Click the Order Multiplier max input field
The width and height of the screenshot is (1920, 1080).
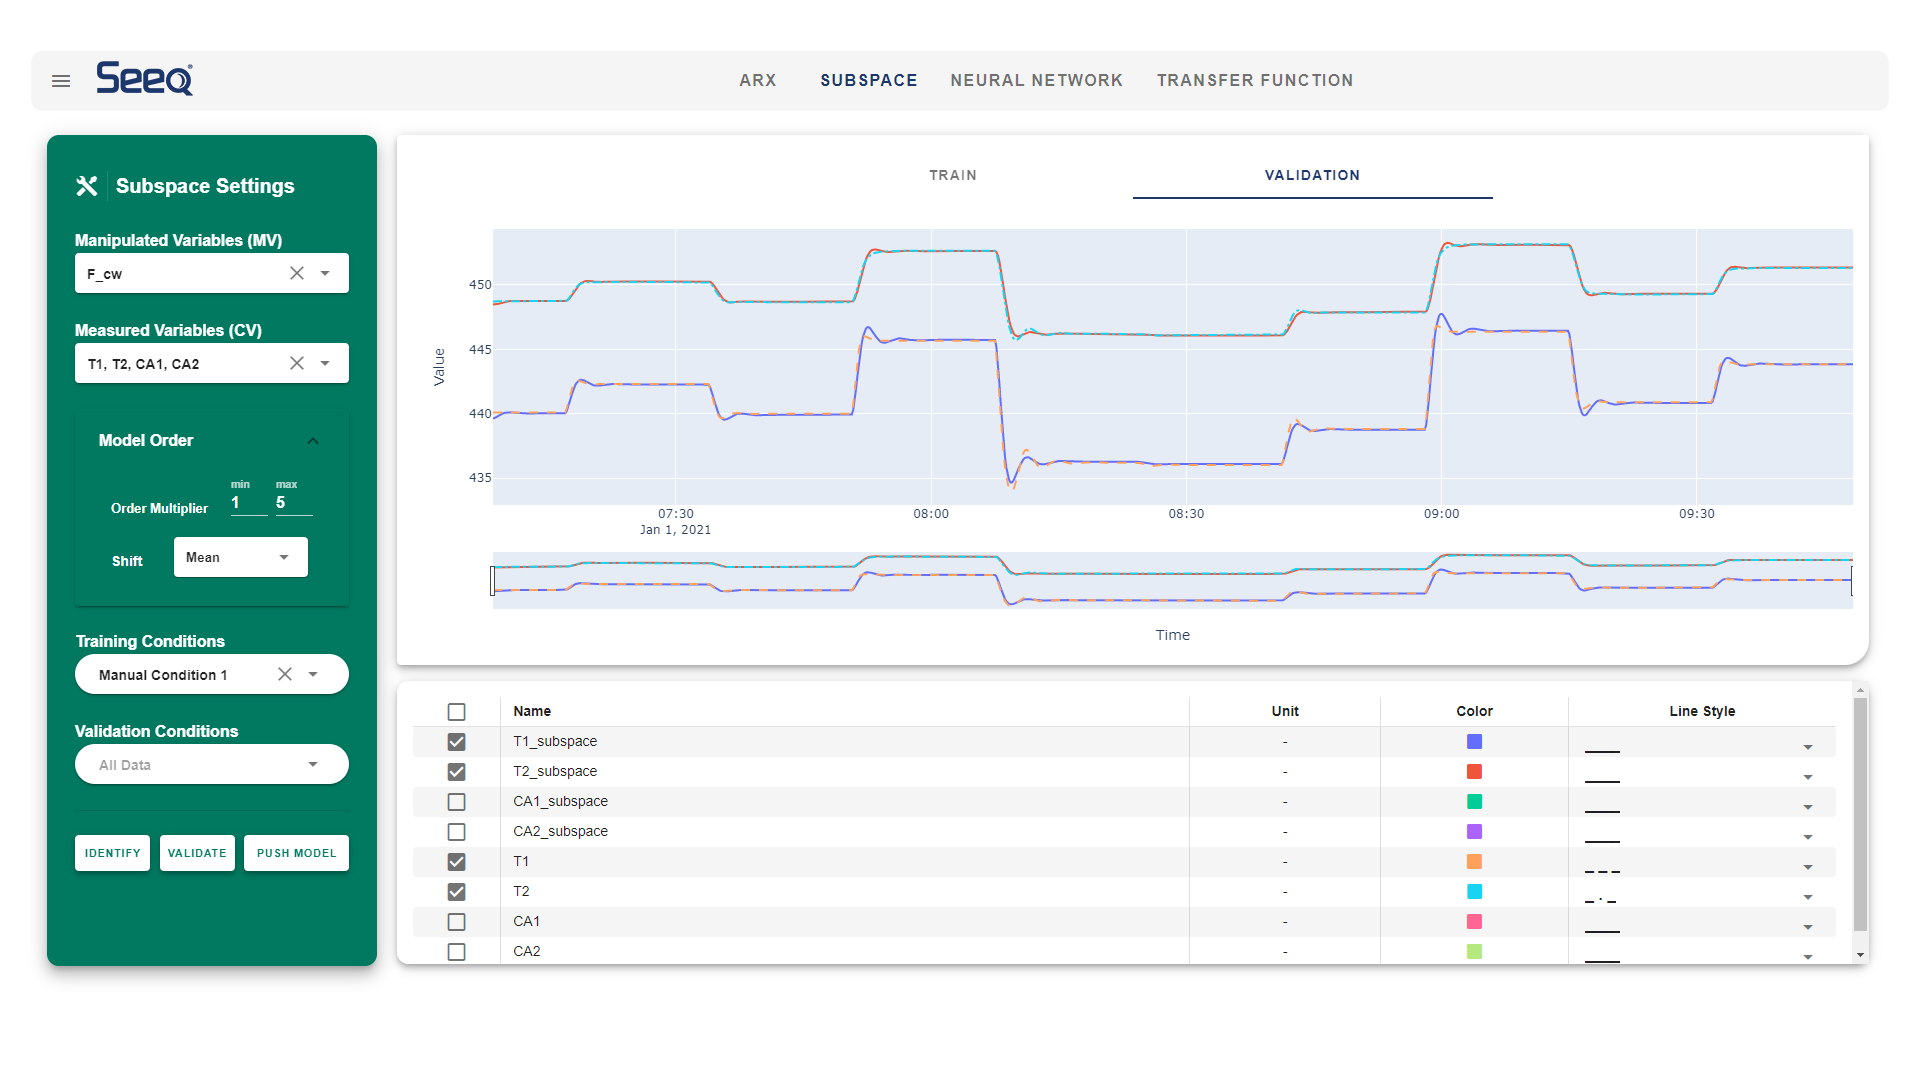click(292, 503)
